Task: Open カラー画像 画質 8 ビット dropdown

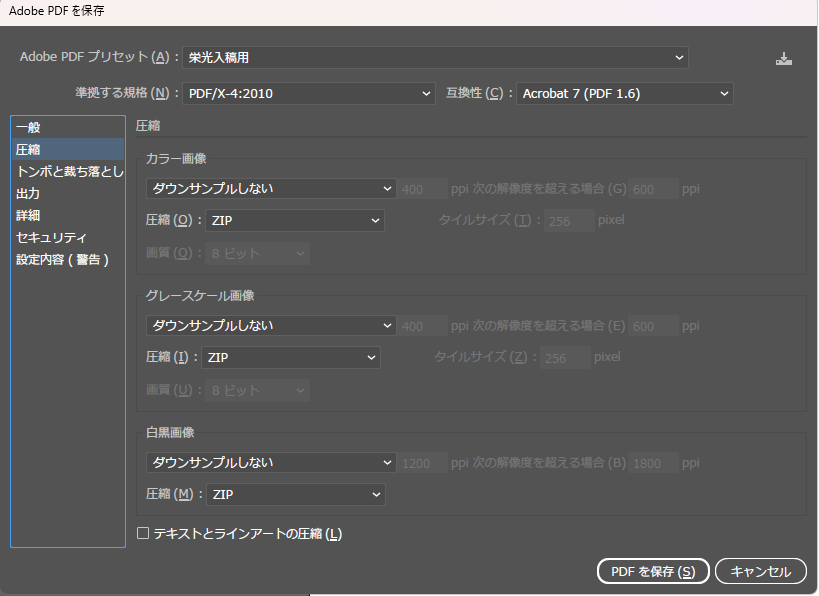Action: pos(258,253)
